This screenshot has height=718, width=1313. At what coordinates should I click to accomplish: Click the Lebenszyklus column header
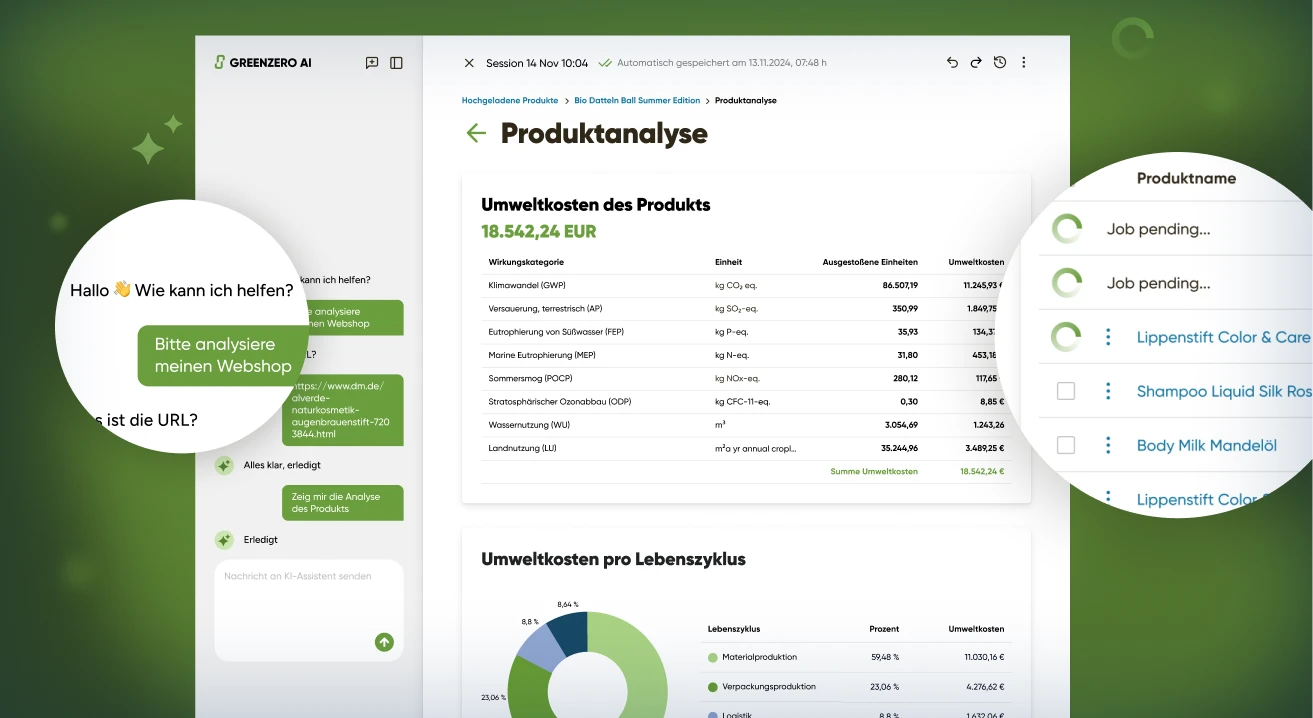tap(734, 629)
